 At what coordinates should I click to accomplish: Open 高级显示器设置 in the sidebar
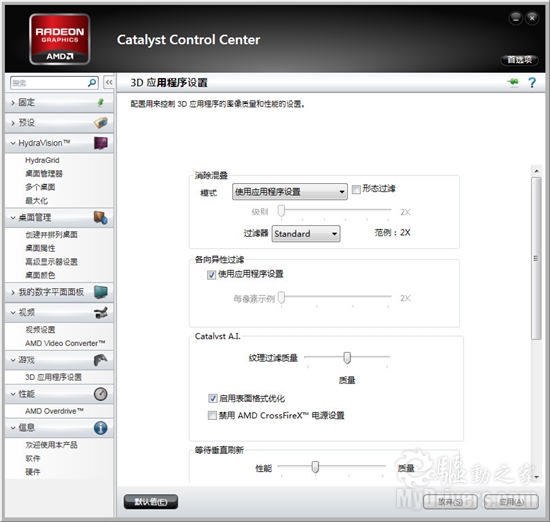pos(51,262)
